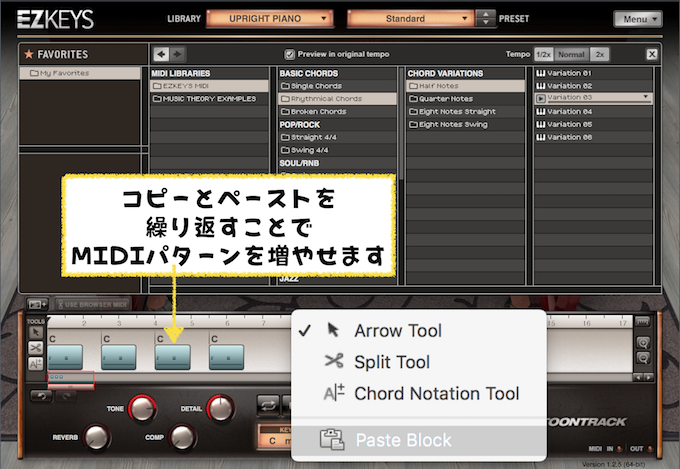The image size is (680, 469).
Task: Click the Detail knob
Action: 220,408
